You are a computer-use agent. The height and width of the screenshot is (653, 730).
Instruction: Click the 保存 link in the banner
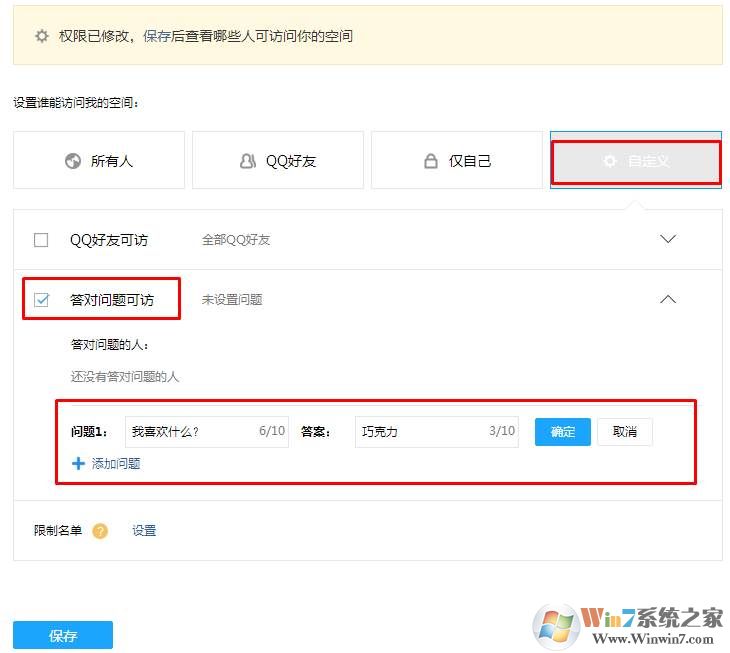pyautogui.click(x=157, y=36)
